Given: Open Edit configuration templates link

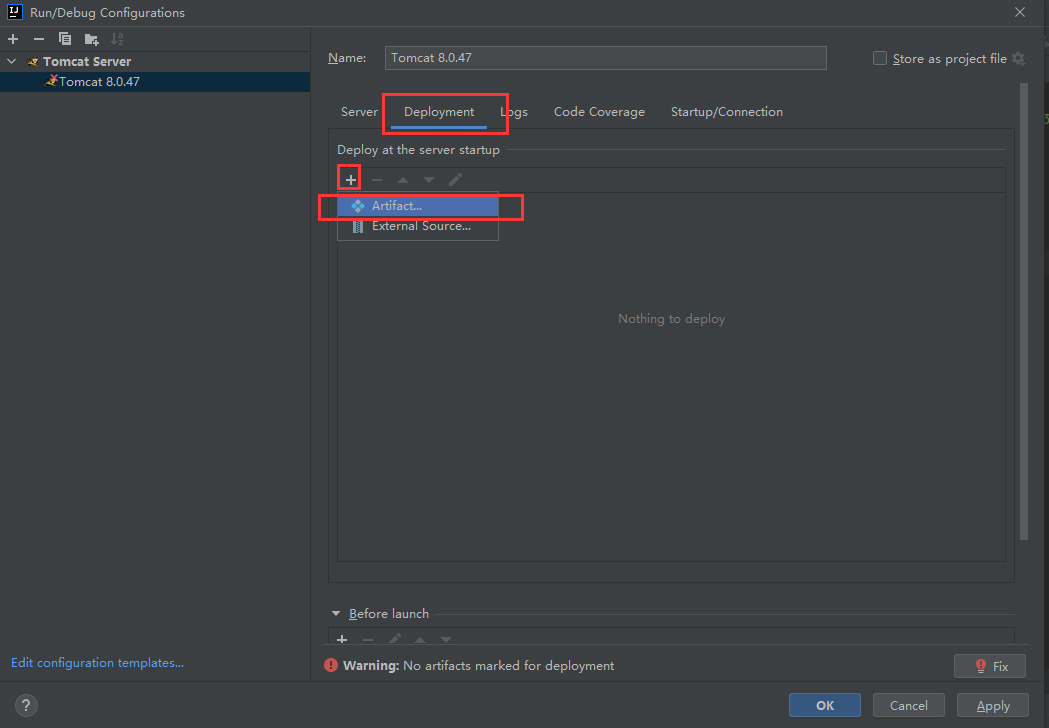Looking at the screenshot, I should tap(98, 662).
